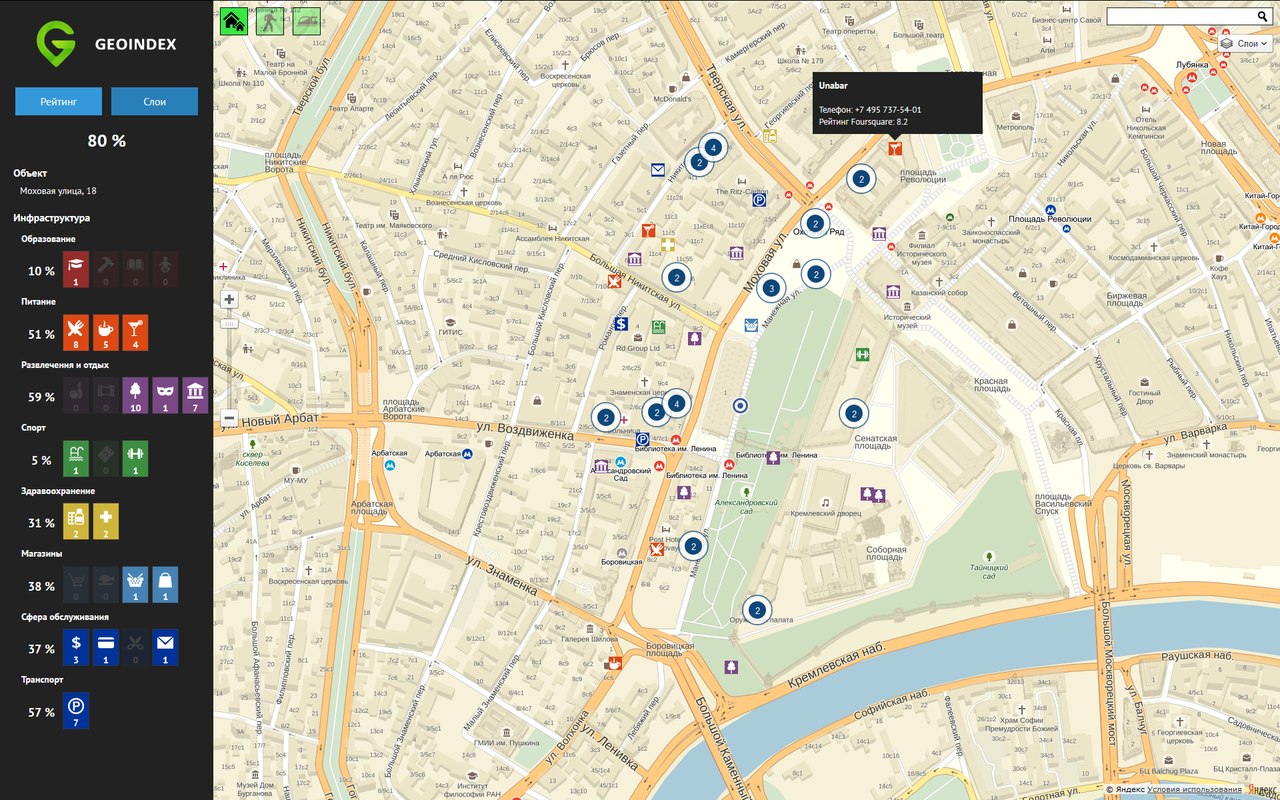
Task: Switch to train transport mode
Action: (306, 21)
